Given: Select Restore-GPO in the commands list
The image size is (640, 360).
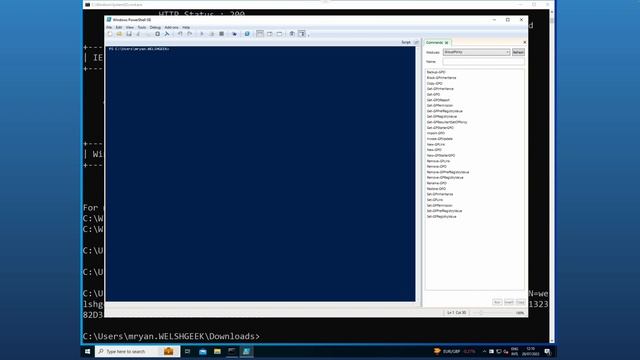Looking at the screenshot, I should (436, 189).
